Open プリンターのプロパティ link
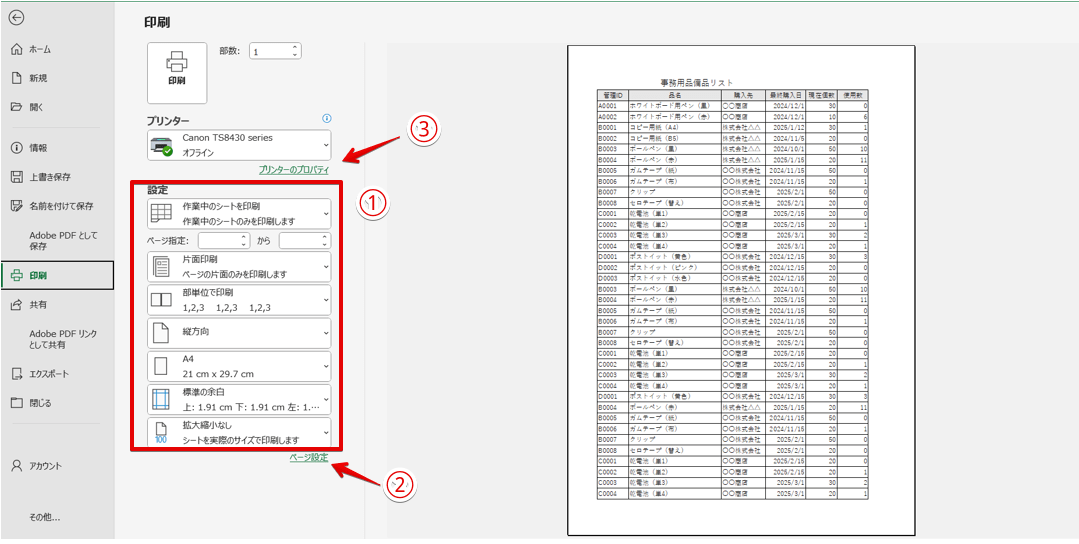The width and height of the screenshot is (1079, 544). [x=293, y=170]
